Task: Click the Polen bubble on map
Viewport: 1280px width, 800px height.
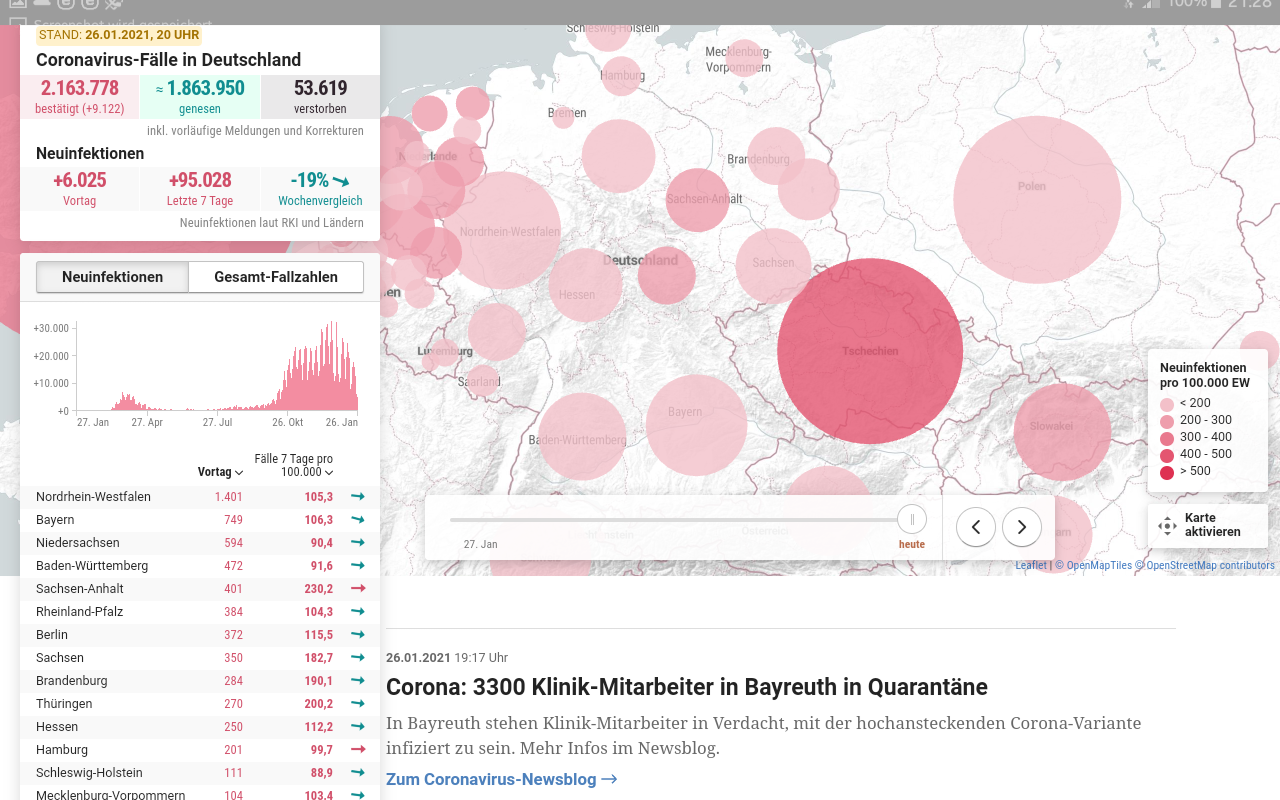Action: click(x=1037, y=199)
